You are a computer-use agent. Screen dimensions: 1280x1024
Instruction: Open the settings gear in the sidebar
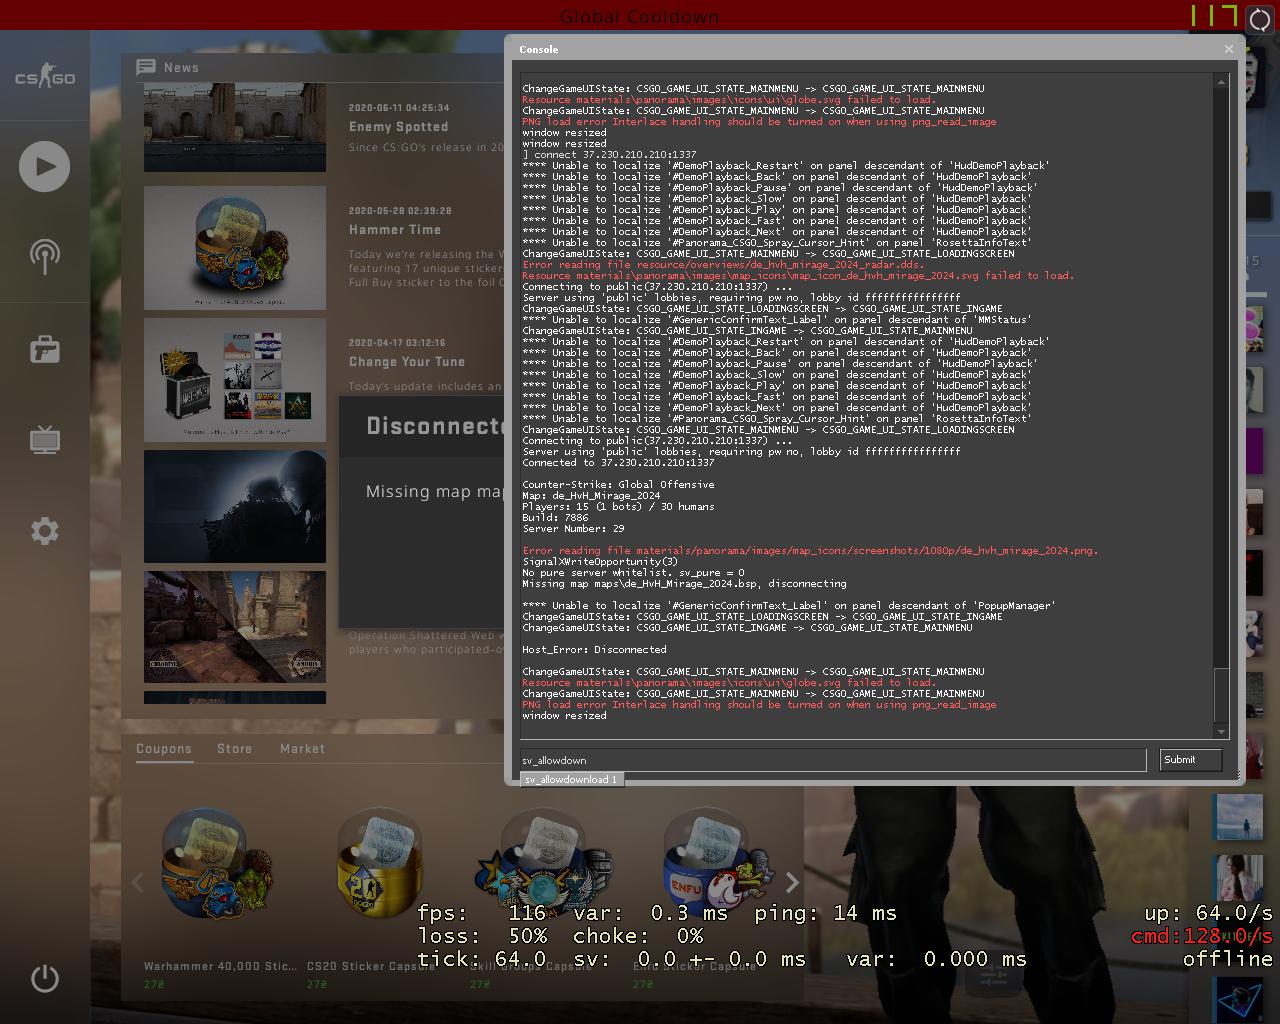[x=44, y=531]
